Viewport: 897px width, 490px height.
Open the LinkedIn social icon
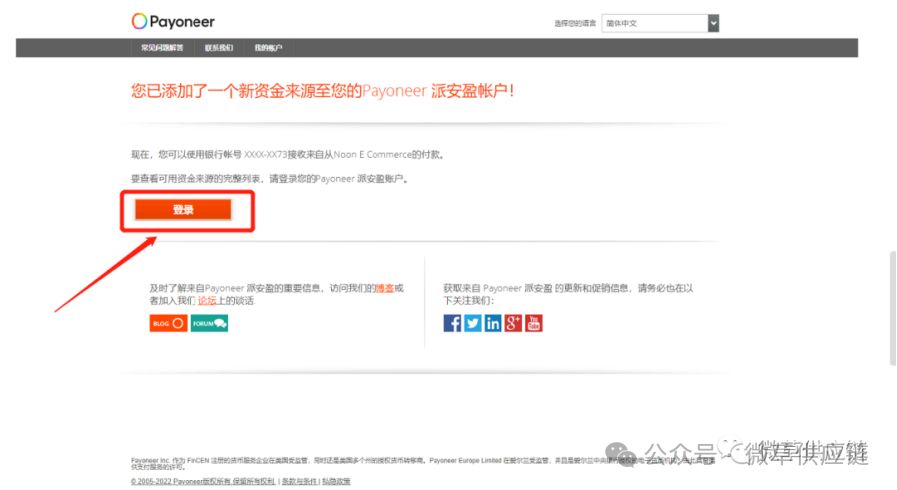pyautogui.click(x=493, y=323)
